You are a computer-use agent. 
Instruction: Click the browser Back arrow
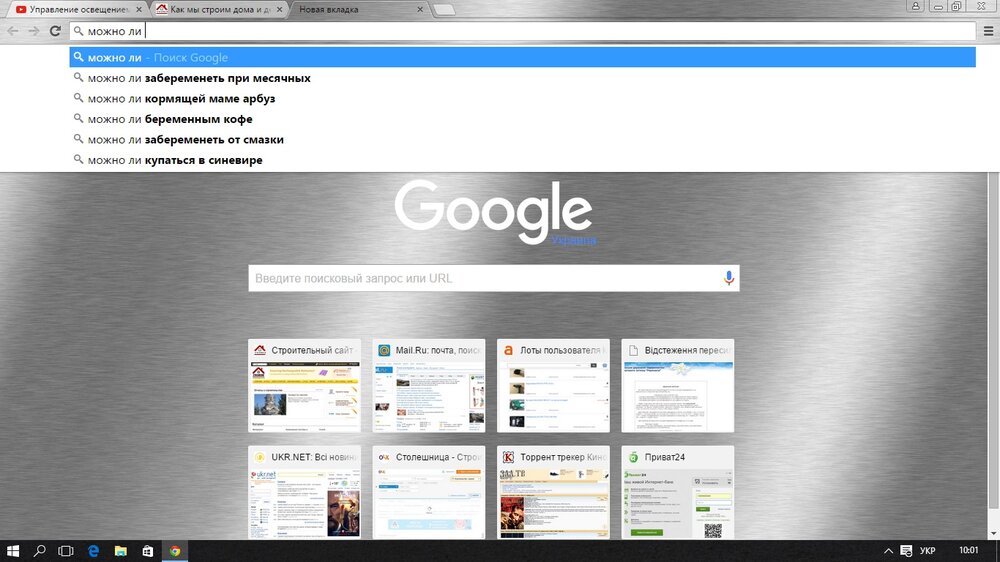point(13,31)
